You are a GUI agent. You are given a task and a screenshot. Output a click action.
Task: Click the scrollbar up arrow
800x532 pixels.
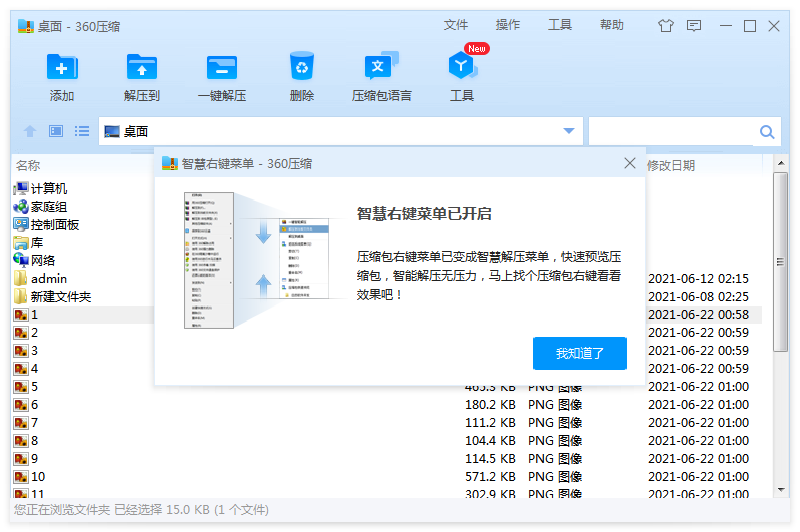(x=781, y=163)
